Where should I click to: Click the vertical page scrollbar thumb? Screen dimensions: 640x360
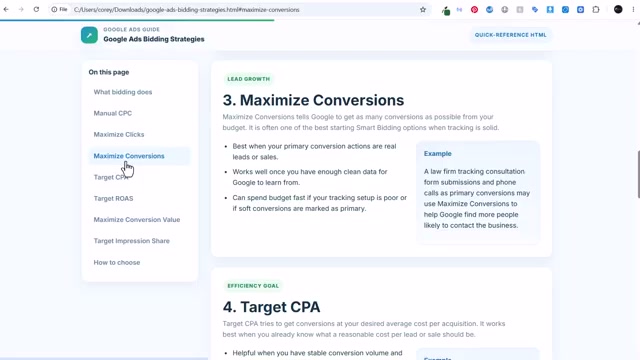[x=638, y=174]
